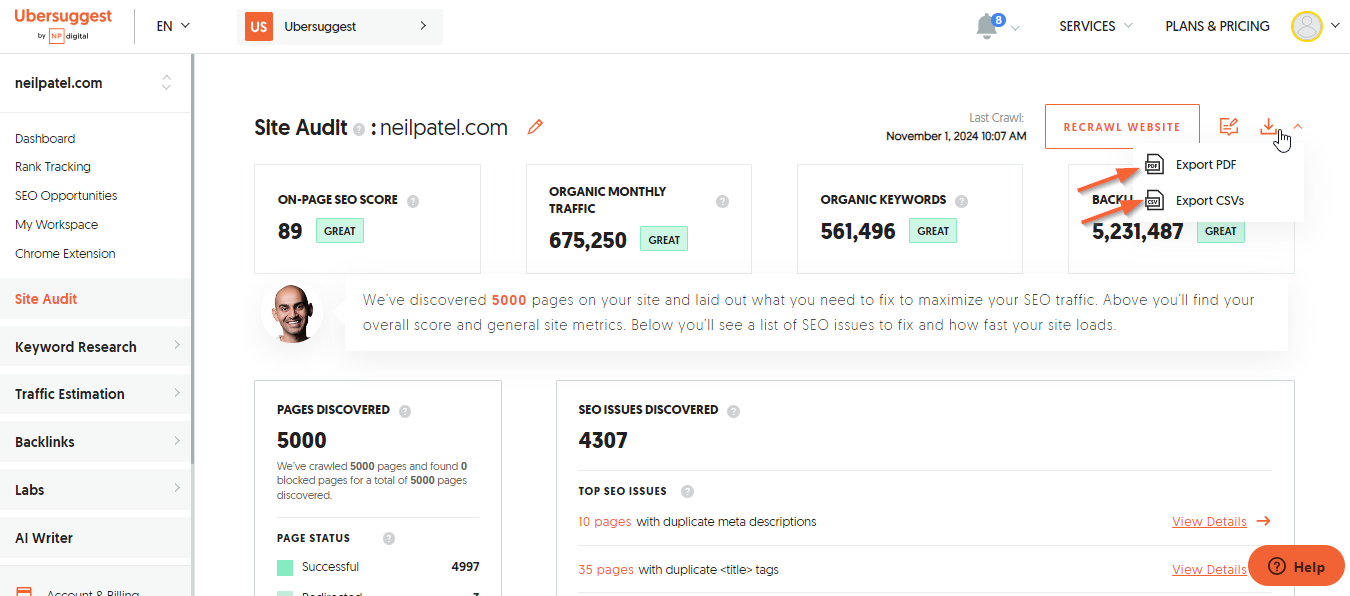This screenshot has width=1350, height=596.
Task: Click the Pages Discovered help icon
Action: [405, 411]
